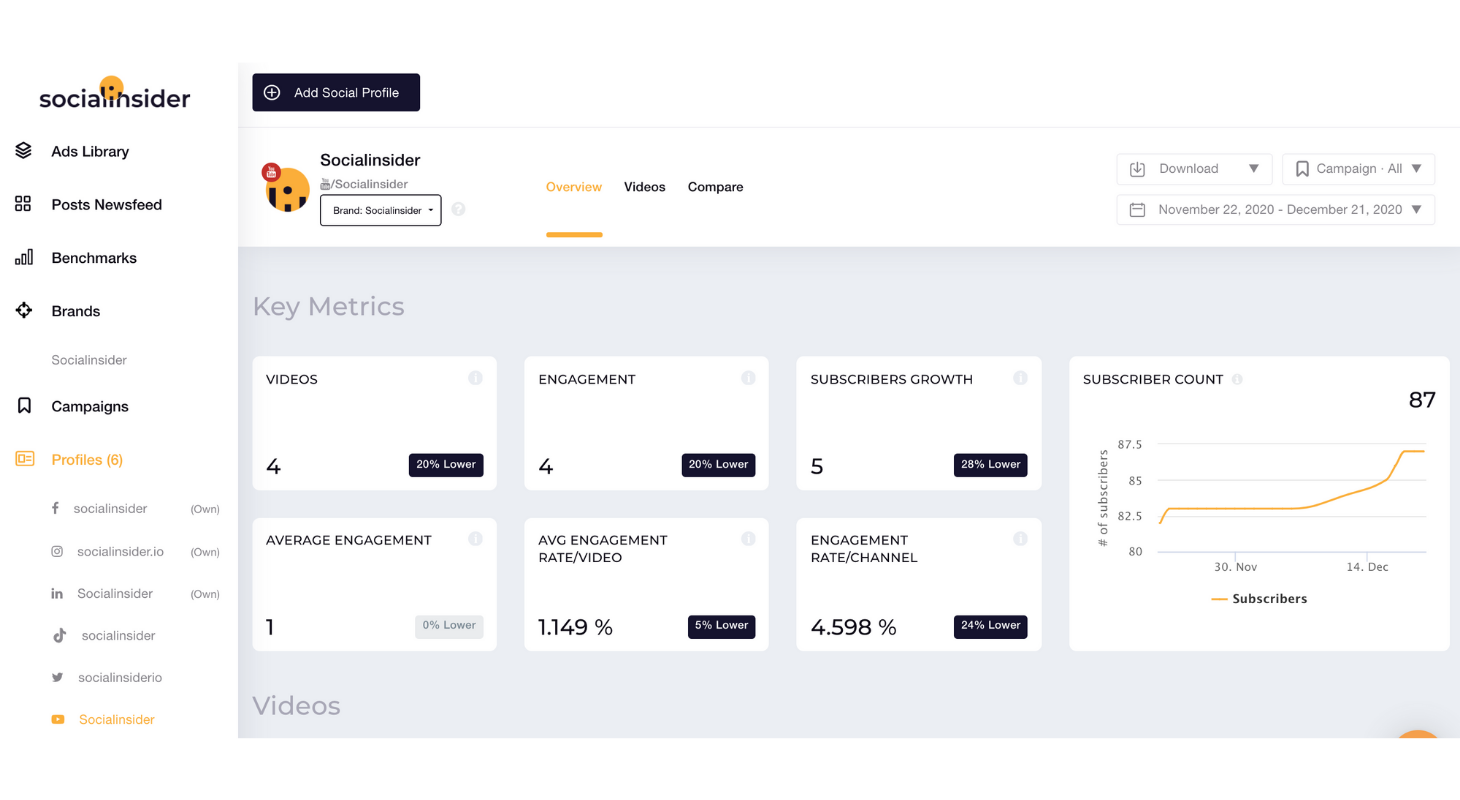The image size is (1460, 800).
Task: Open the Ads Library layers icon
Action: tap(24, 151)
